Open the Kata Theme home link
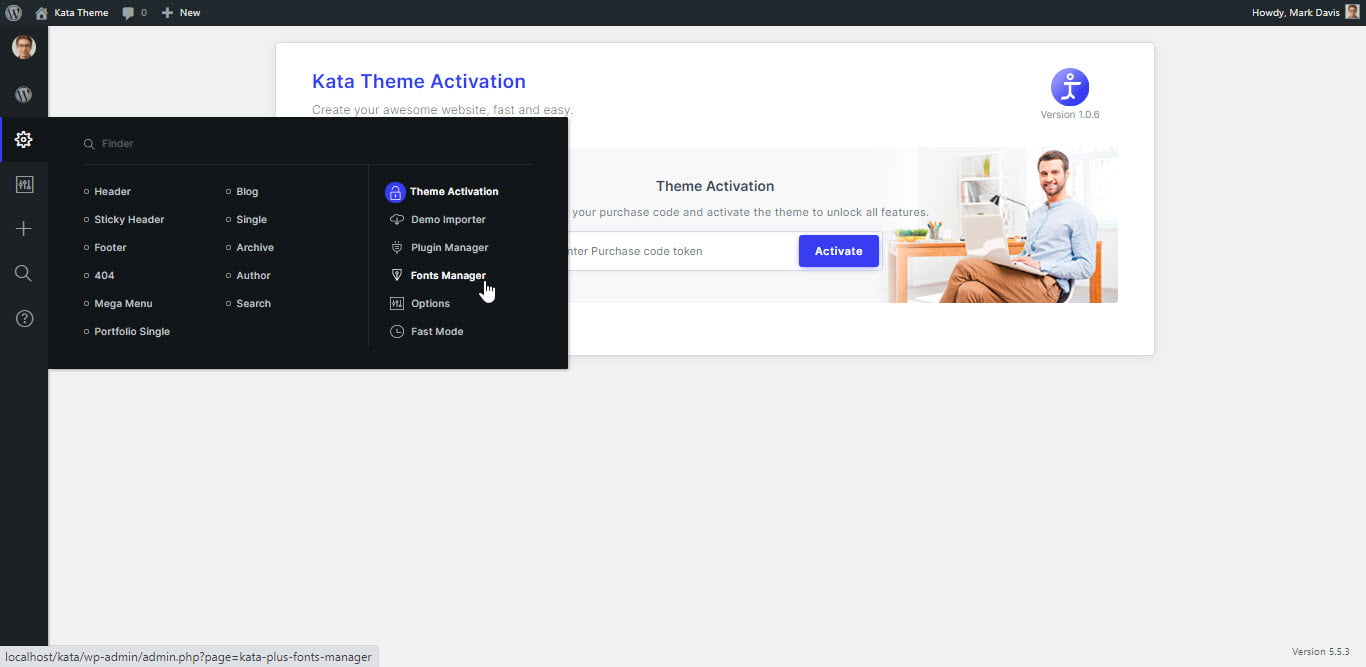The height and width of the screenshot is (667, 1366). click(x=72, y=13)
